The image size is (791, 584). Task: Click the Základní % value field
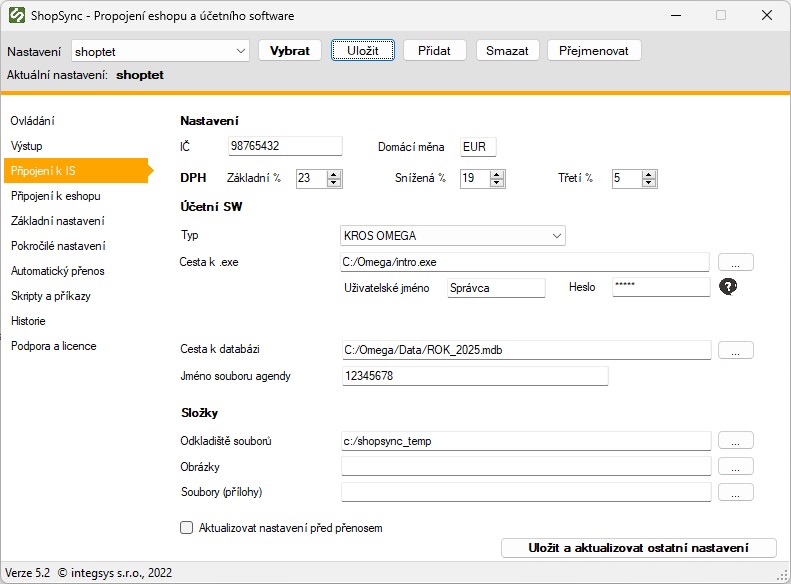click(x=312, y=178)
